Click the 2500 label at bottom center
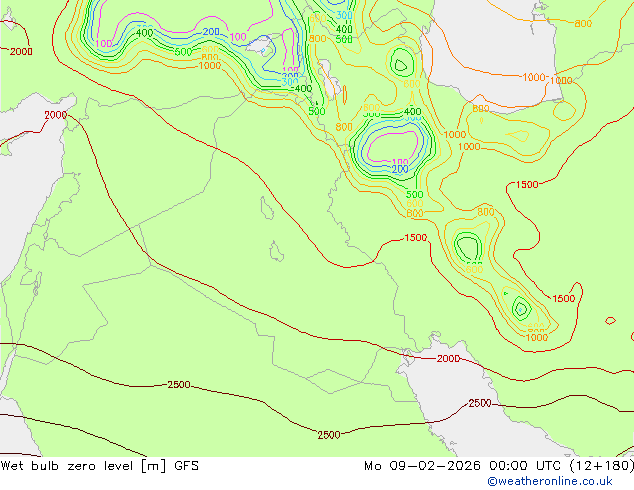 [329, 435]
